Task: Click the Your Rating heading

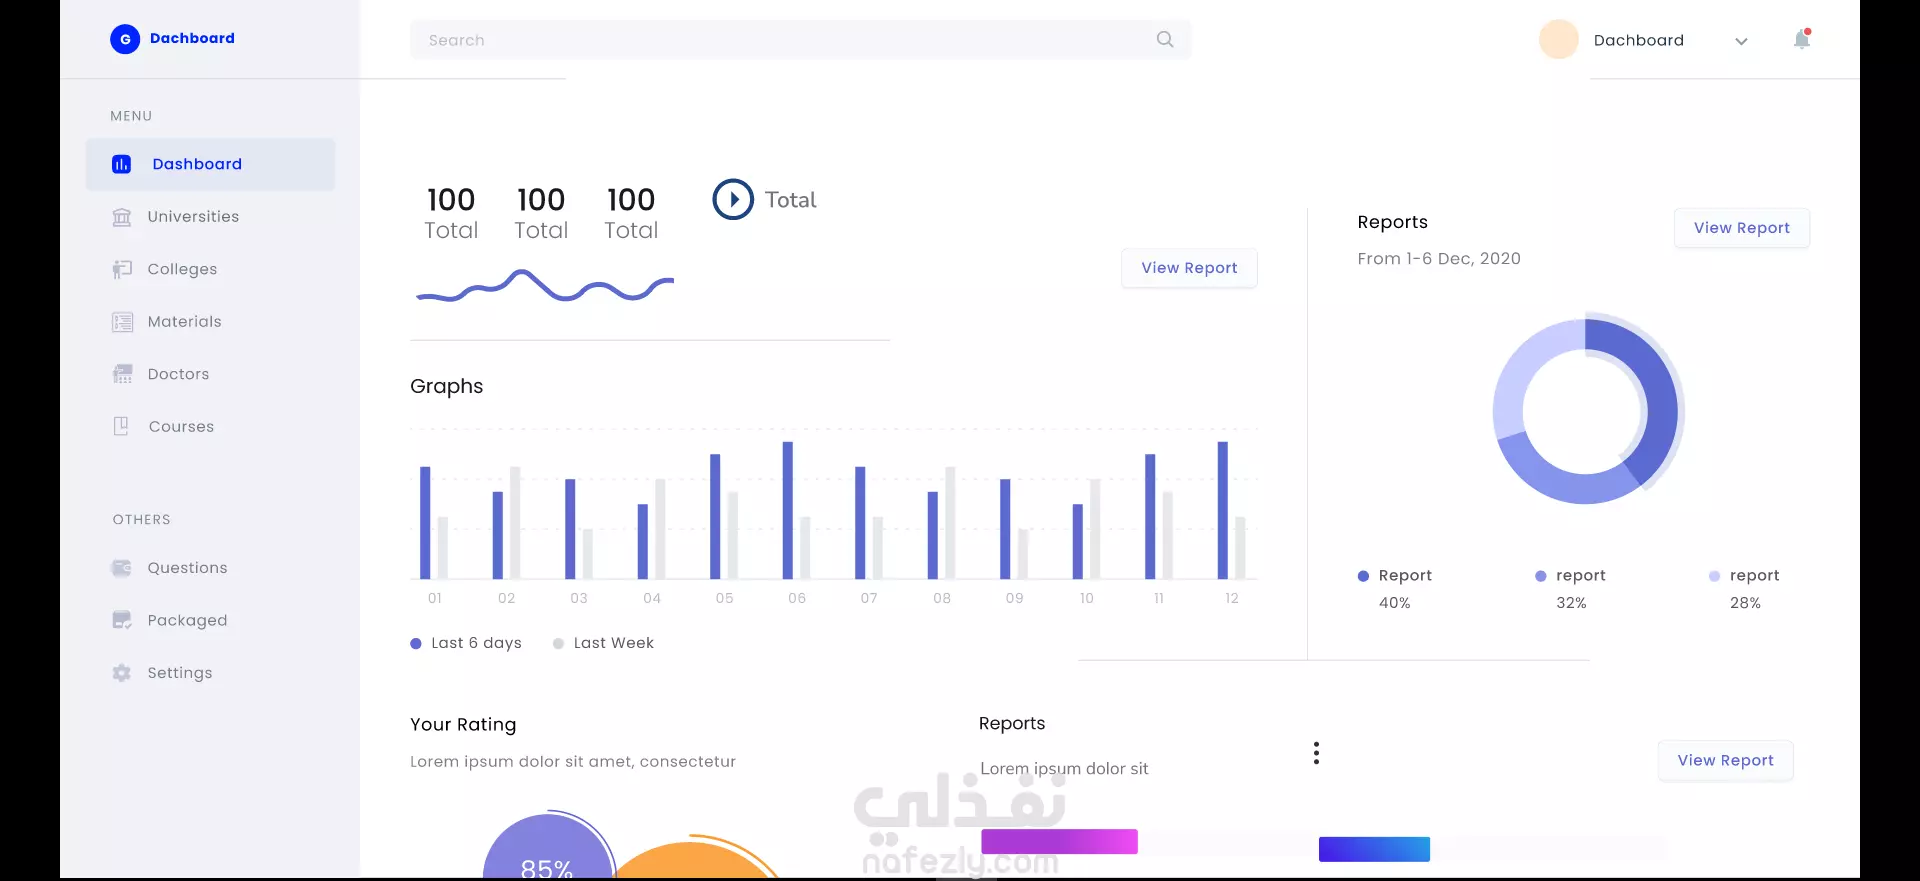Action: click(x=463, y=724)
